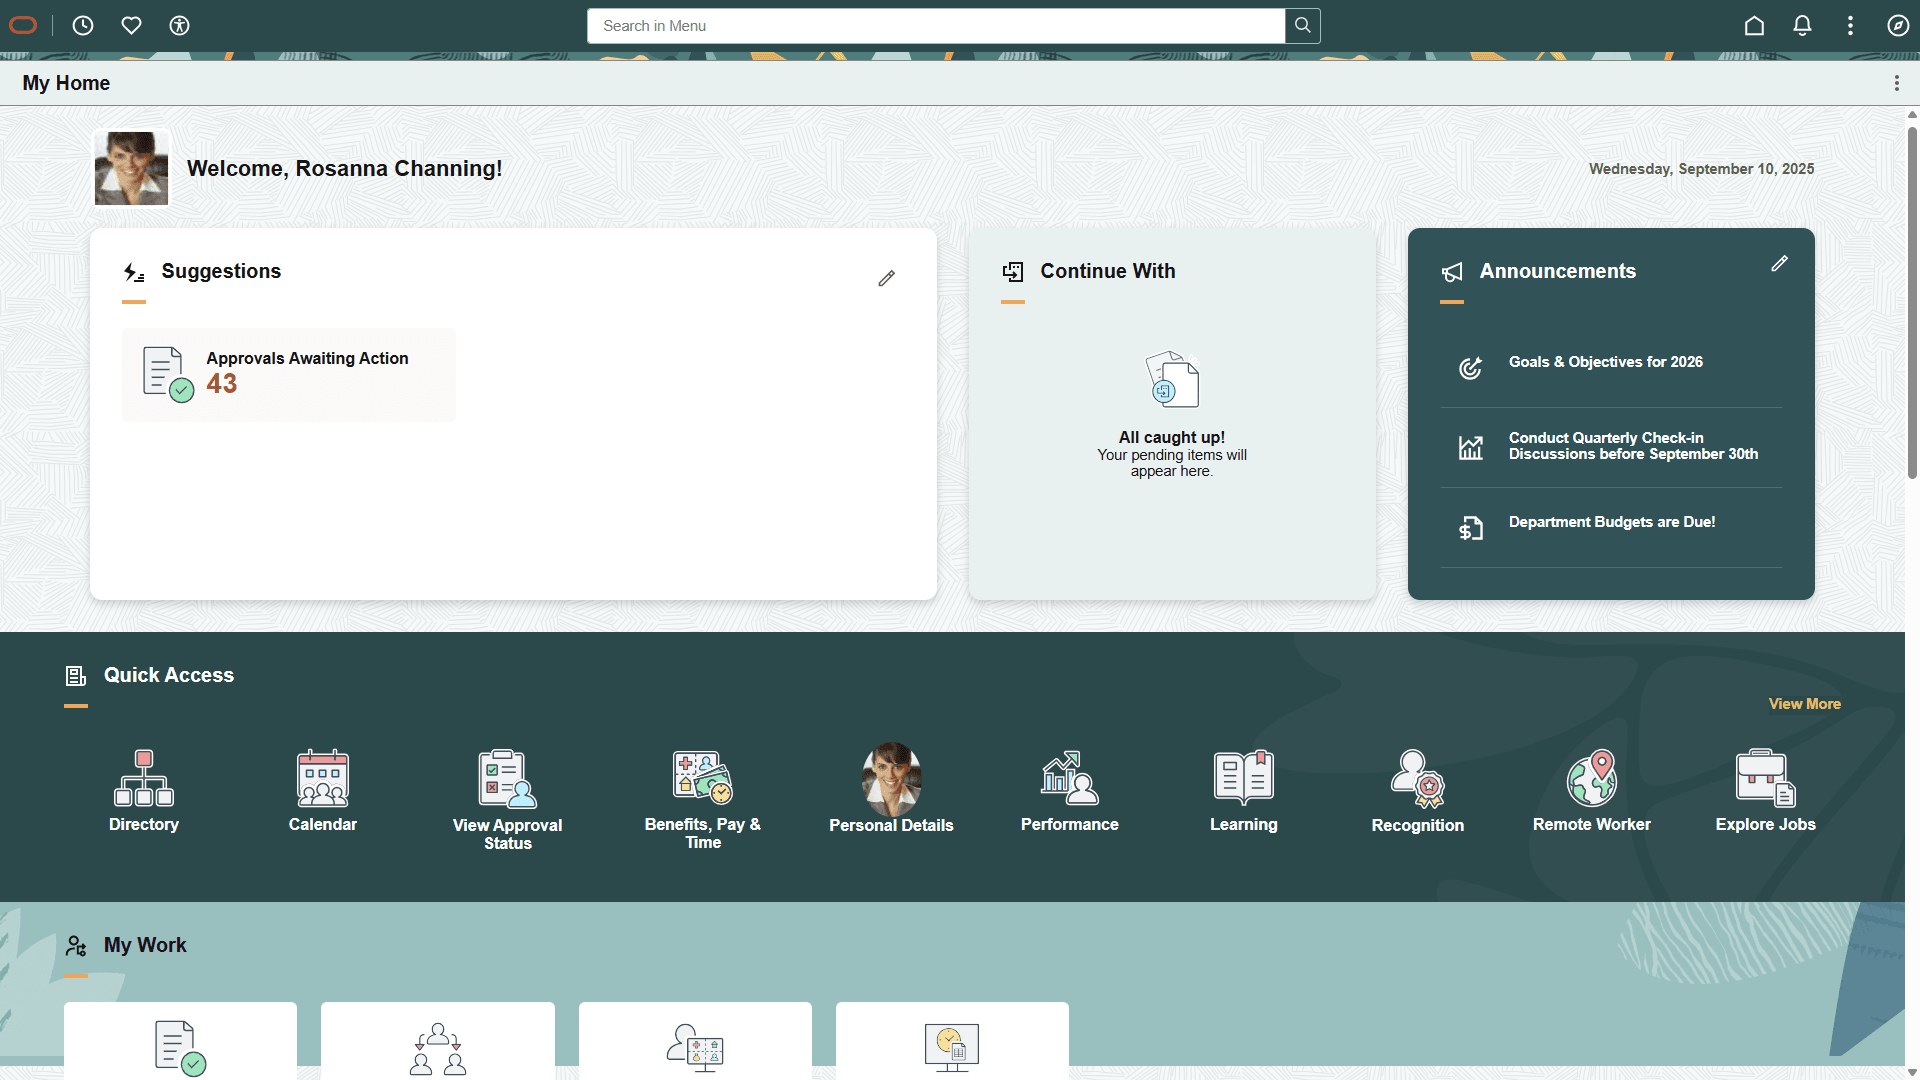
Task: Open notifications bell icon
Action: [1802, 26]
